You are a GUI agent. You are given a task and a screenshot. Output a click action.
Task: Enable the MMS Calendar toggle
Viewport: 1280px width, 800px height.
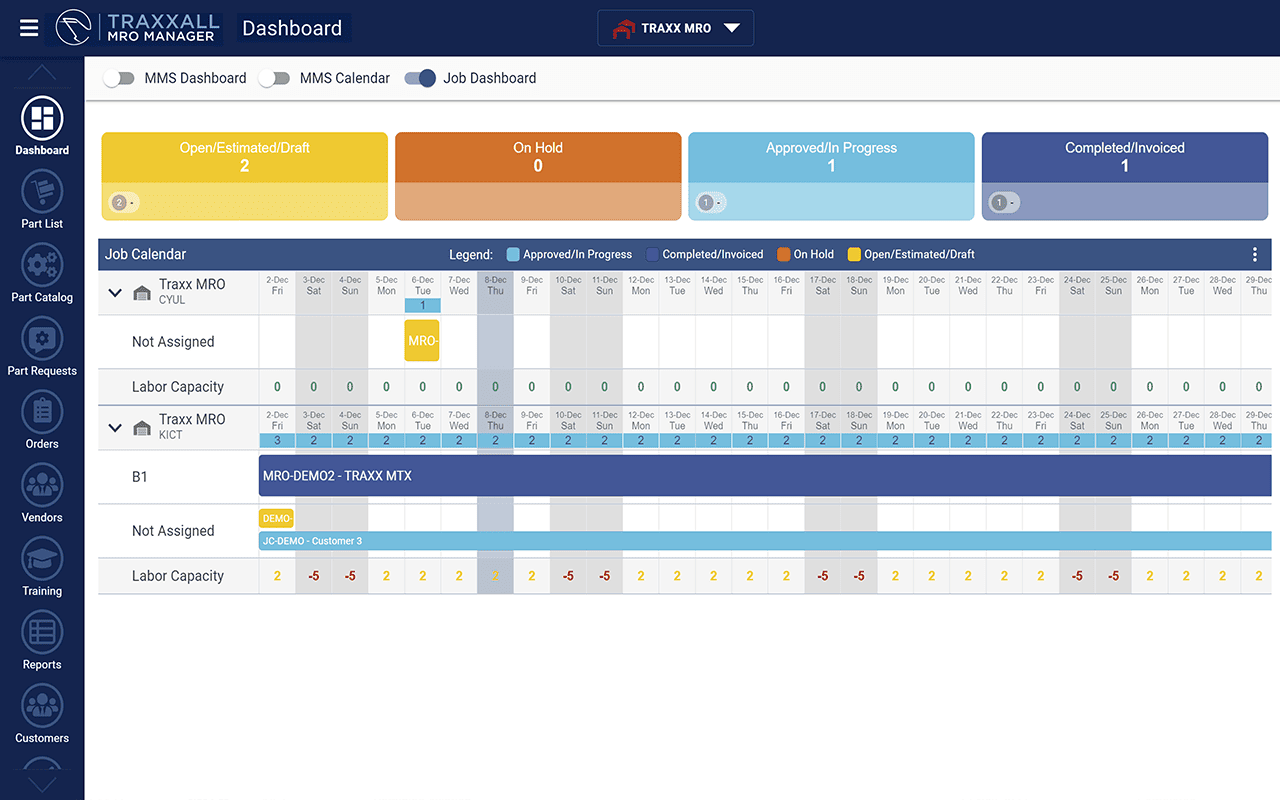[274, 78]
